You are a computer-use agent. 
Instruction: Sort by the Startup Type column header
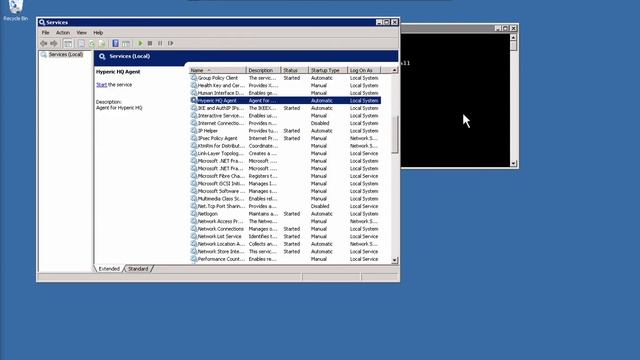[328, 70]
